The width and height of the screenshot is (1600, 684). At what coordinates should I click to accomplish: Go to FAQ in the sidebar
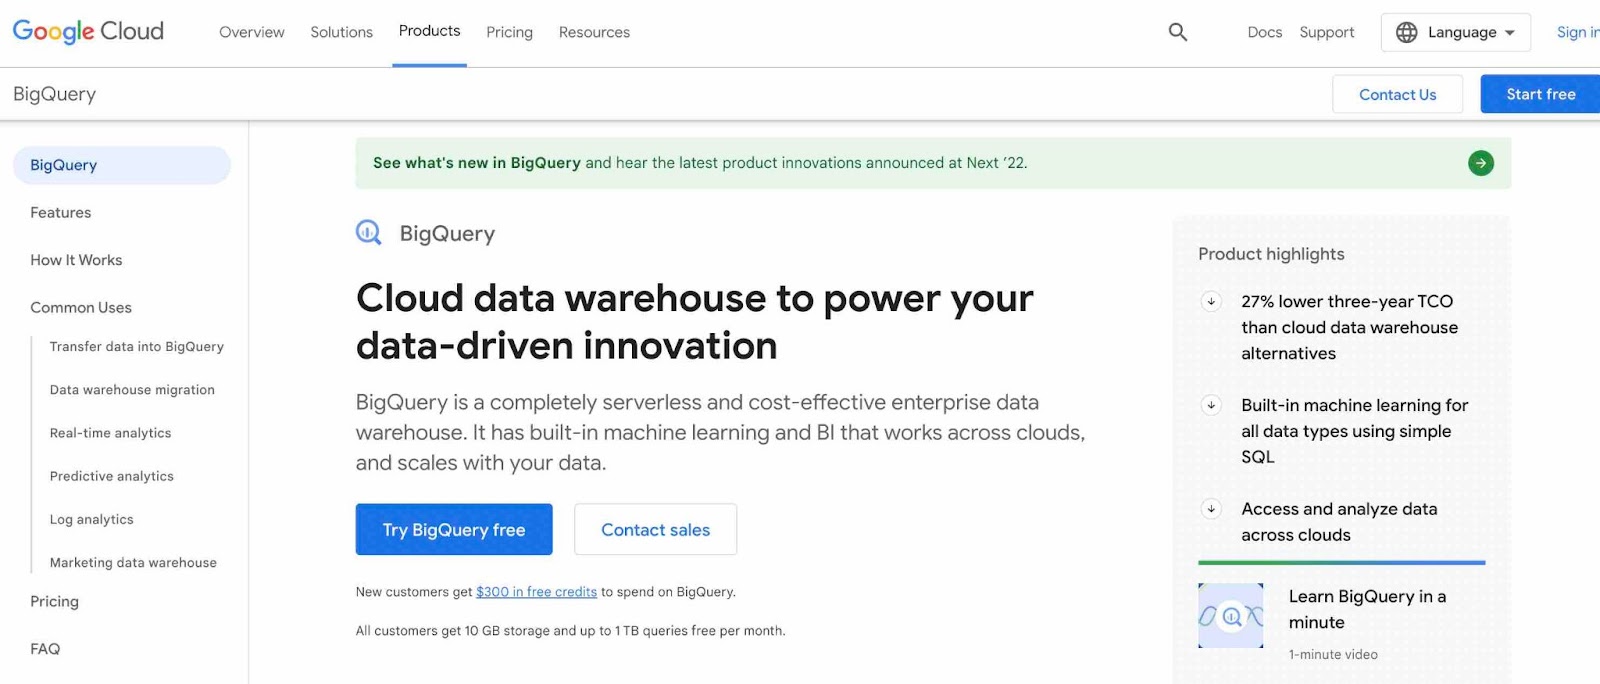point(45,649)
